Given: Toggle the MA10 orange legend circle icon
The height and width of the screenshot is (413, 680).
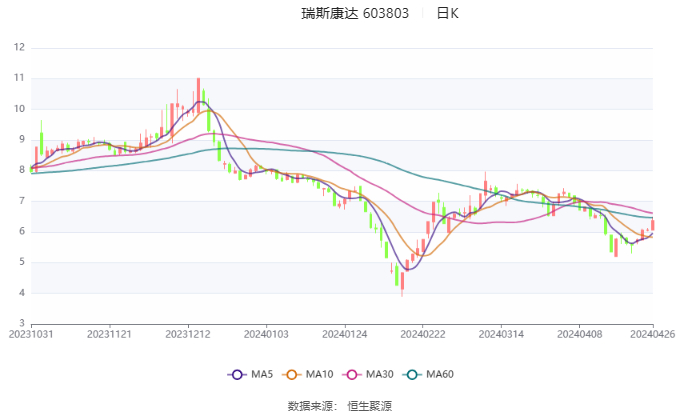Looking at the screenshot, I should click(291, 374).
